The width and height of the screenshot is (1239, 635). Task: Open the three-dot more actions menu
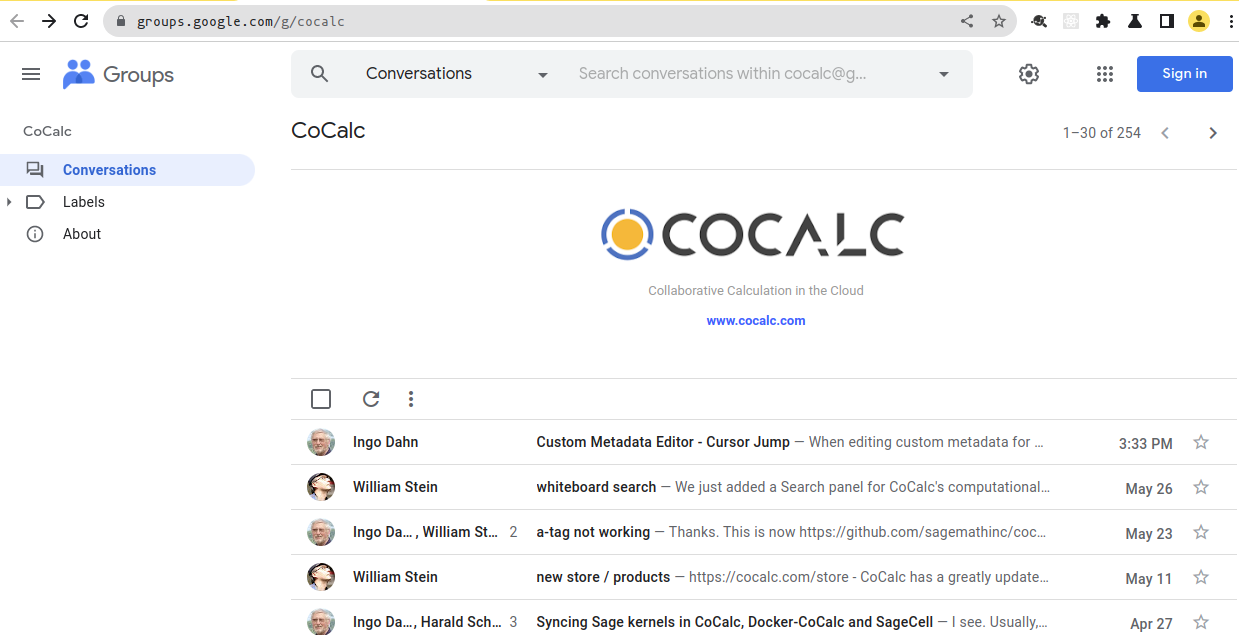411,399
